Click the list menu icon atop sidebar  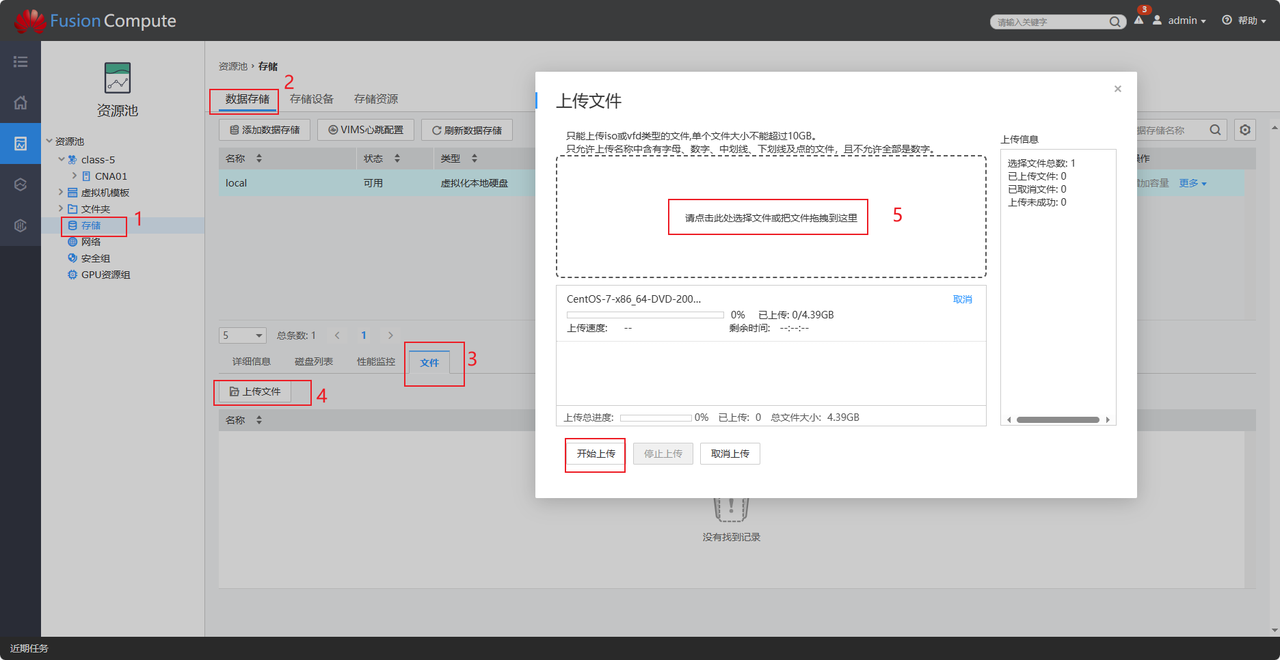coord(20,62)
